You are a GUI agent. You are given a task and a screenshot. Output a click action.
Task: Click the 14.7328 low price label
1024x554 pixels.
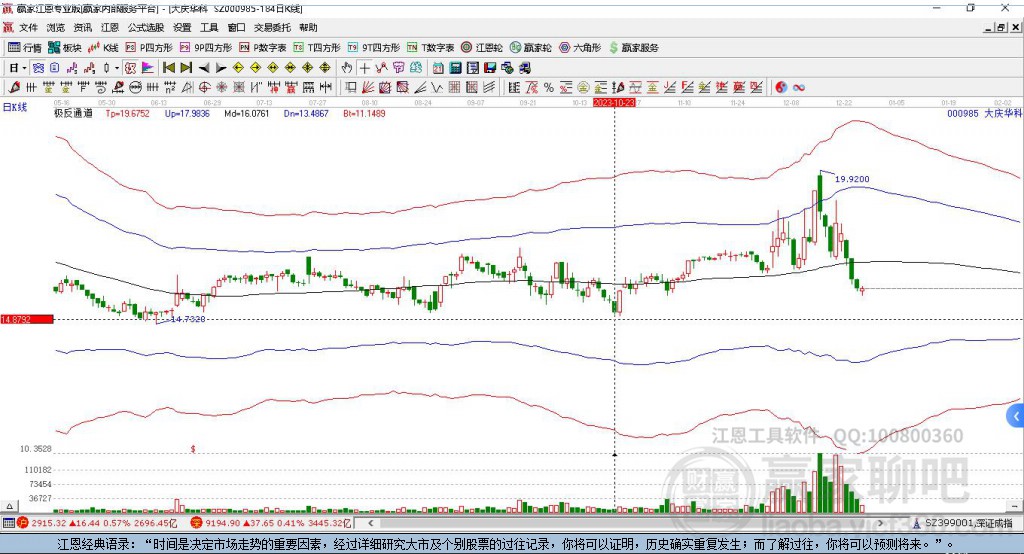pyautogui.click(x=188, y=319)
